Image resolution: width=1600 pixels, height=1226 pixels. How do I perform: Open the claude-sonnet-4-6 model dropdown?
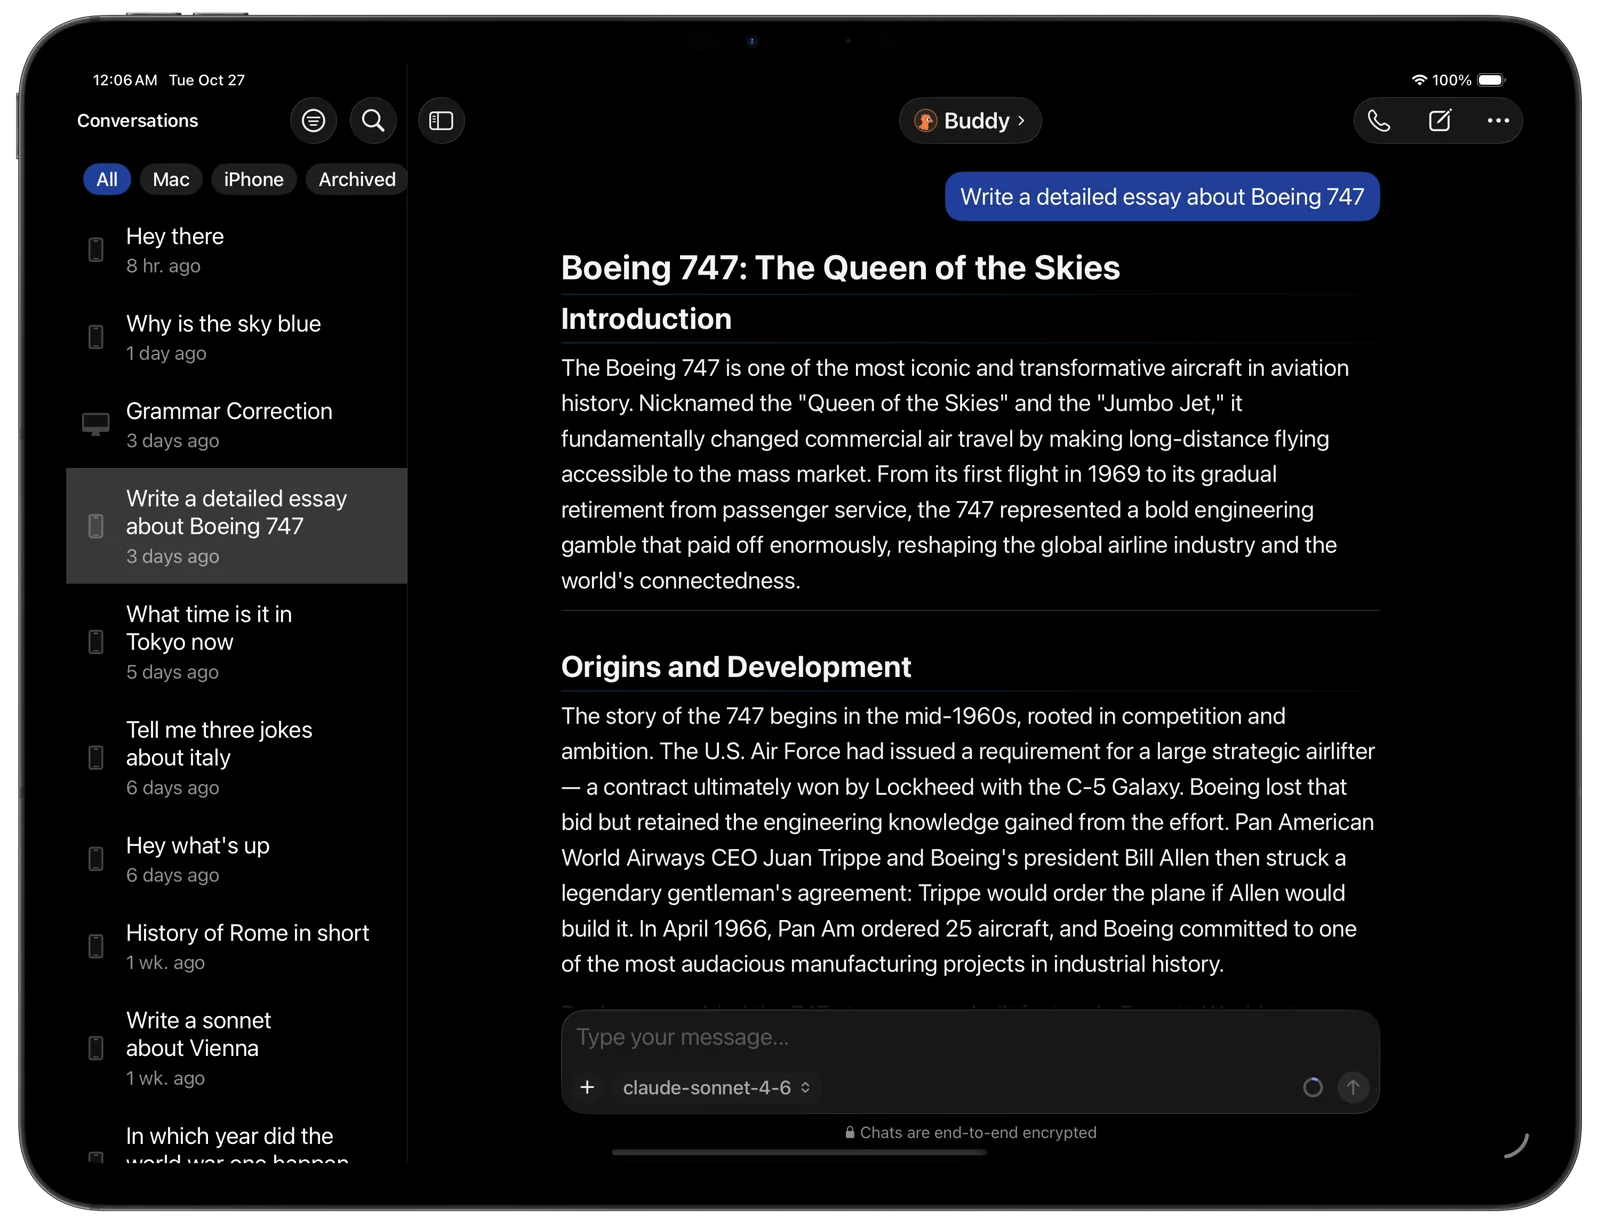click(716, 1087)
